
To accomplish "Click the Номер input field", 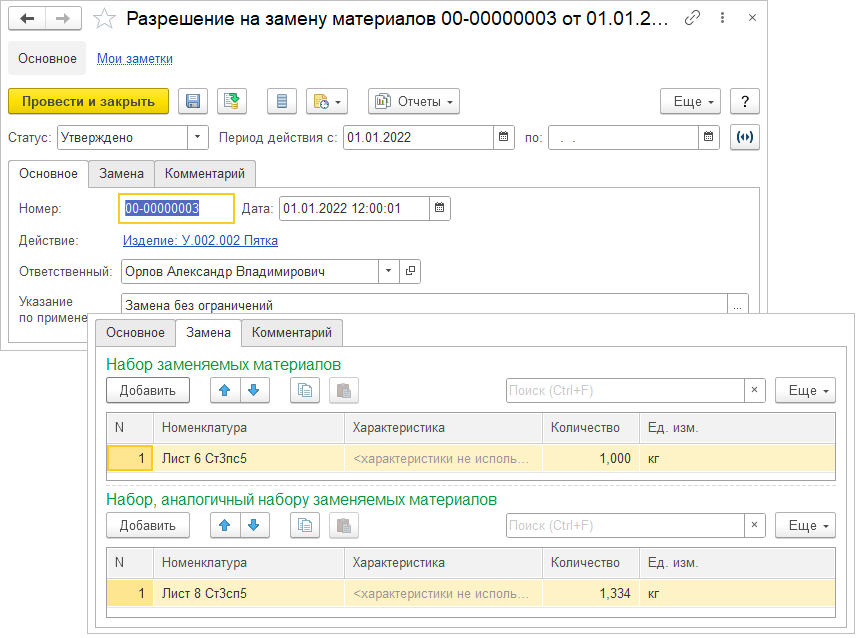I will (x=176, y=208).
